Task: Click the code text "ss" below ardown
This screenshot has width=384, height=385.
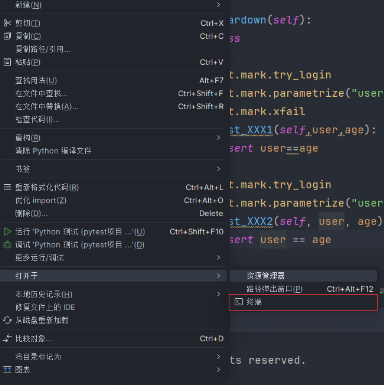Action: tap(235, 38)
